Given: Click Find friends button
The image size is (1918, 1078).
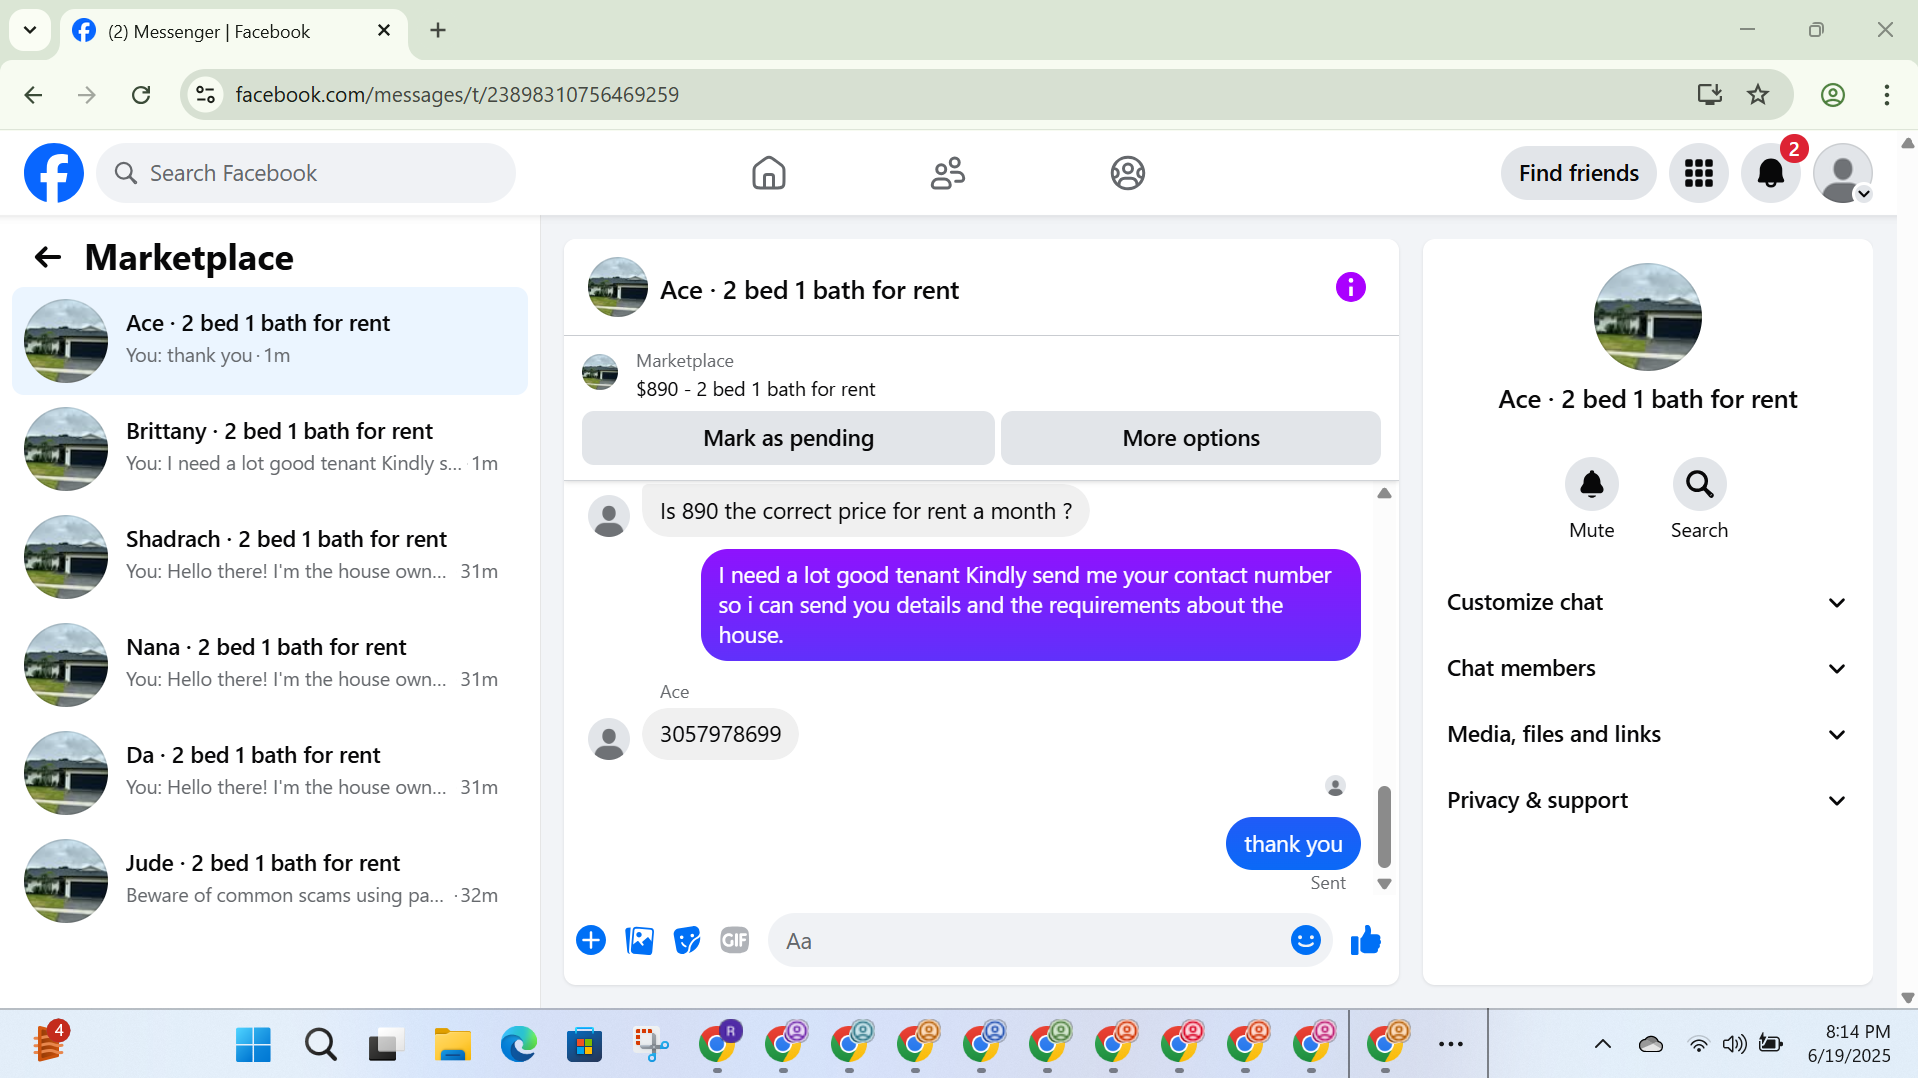Looking at the screenshot, I should click(1578, 173).
